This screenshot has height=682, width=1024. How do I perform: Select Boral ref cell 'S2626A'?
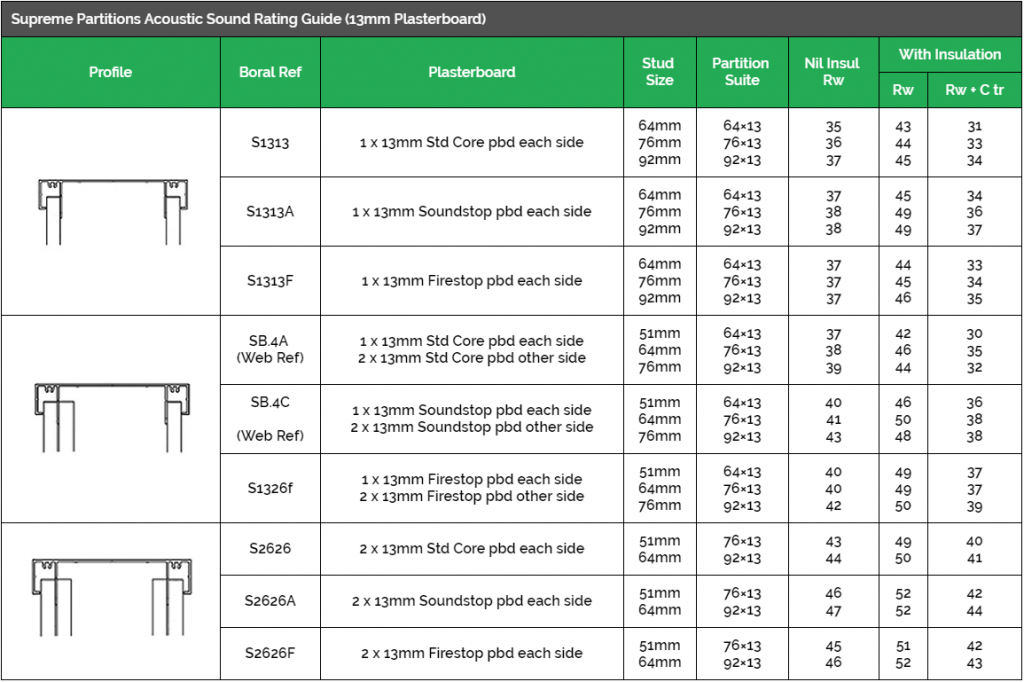click(270, 601)
